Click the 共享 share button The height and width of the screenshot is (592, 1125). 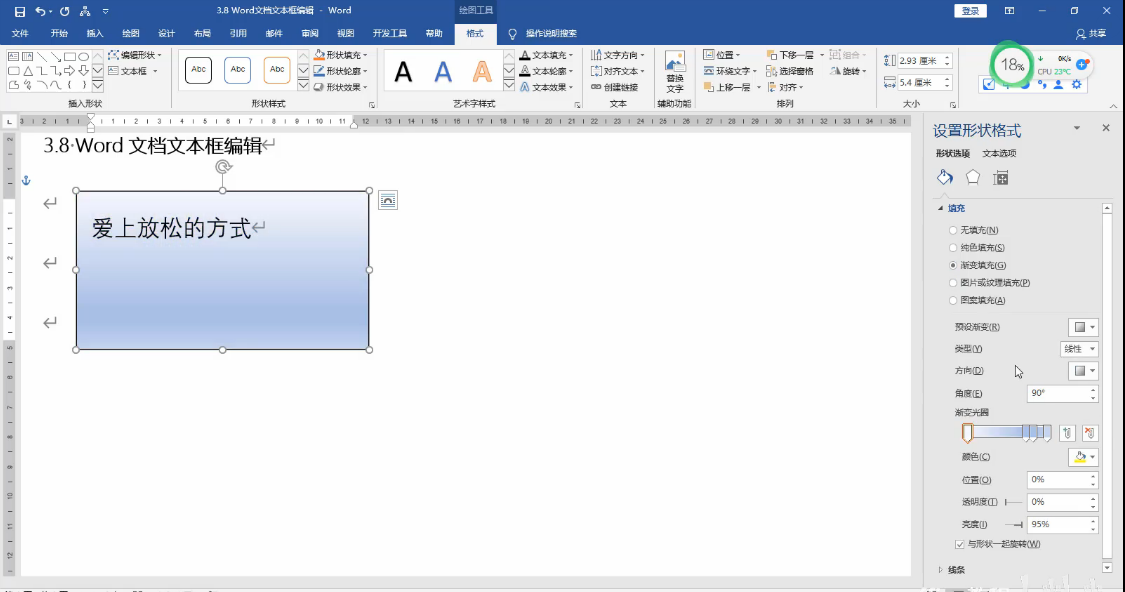[1091, 34]
